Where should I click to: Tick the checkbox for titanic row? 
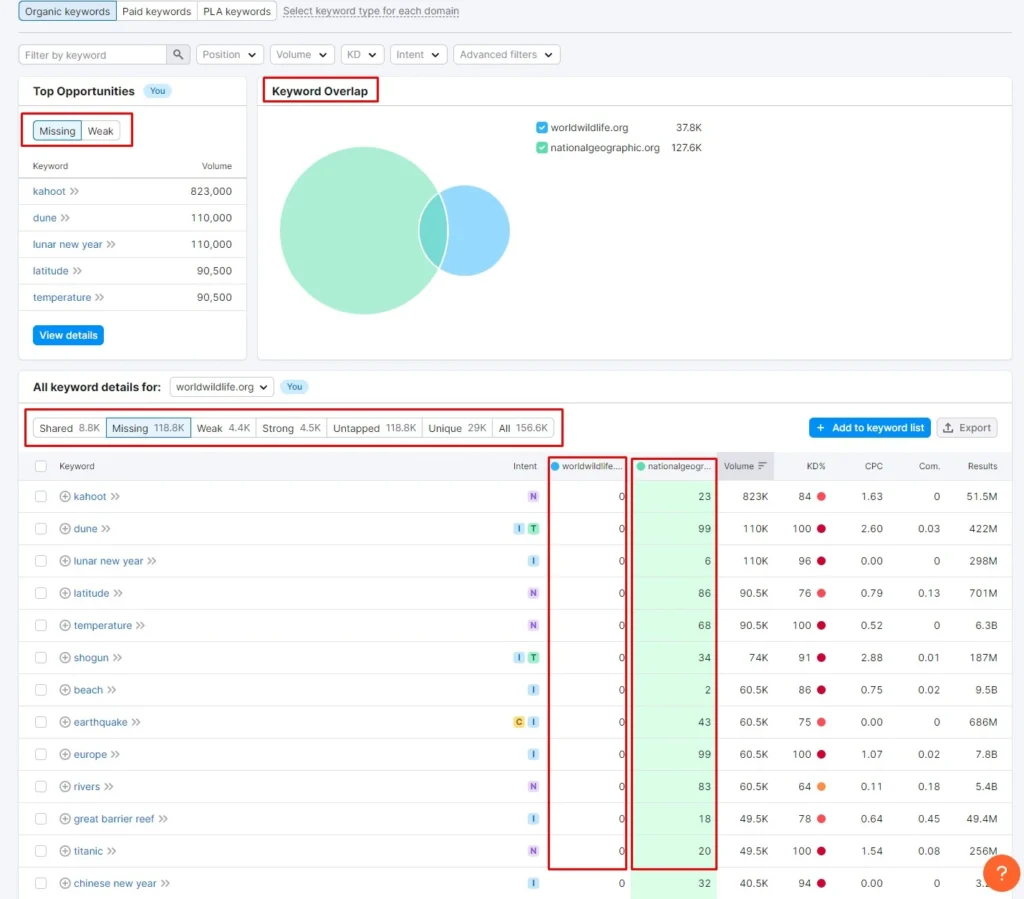tap(40, 851)
